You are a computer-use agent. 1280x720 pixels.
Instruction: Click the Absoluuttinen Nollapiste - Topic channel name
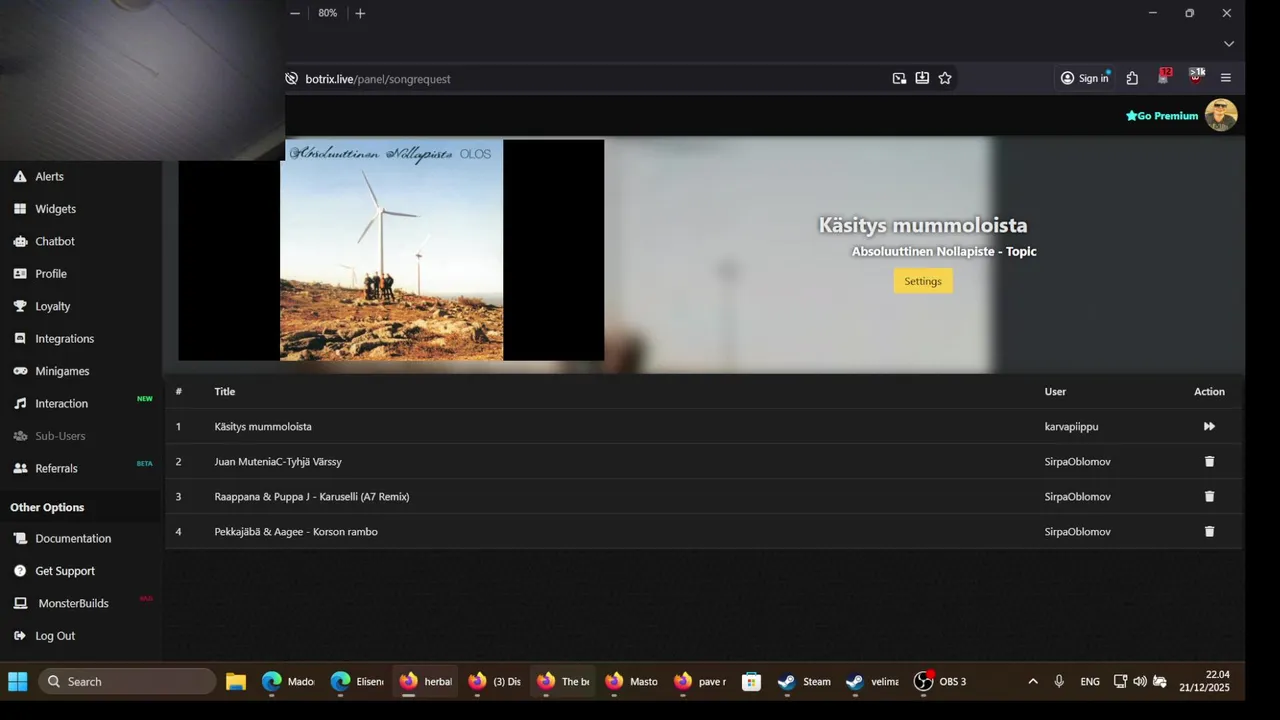click(944, 251)
